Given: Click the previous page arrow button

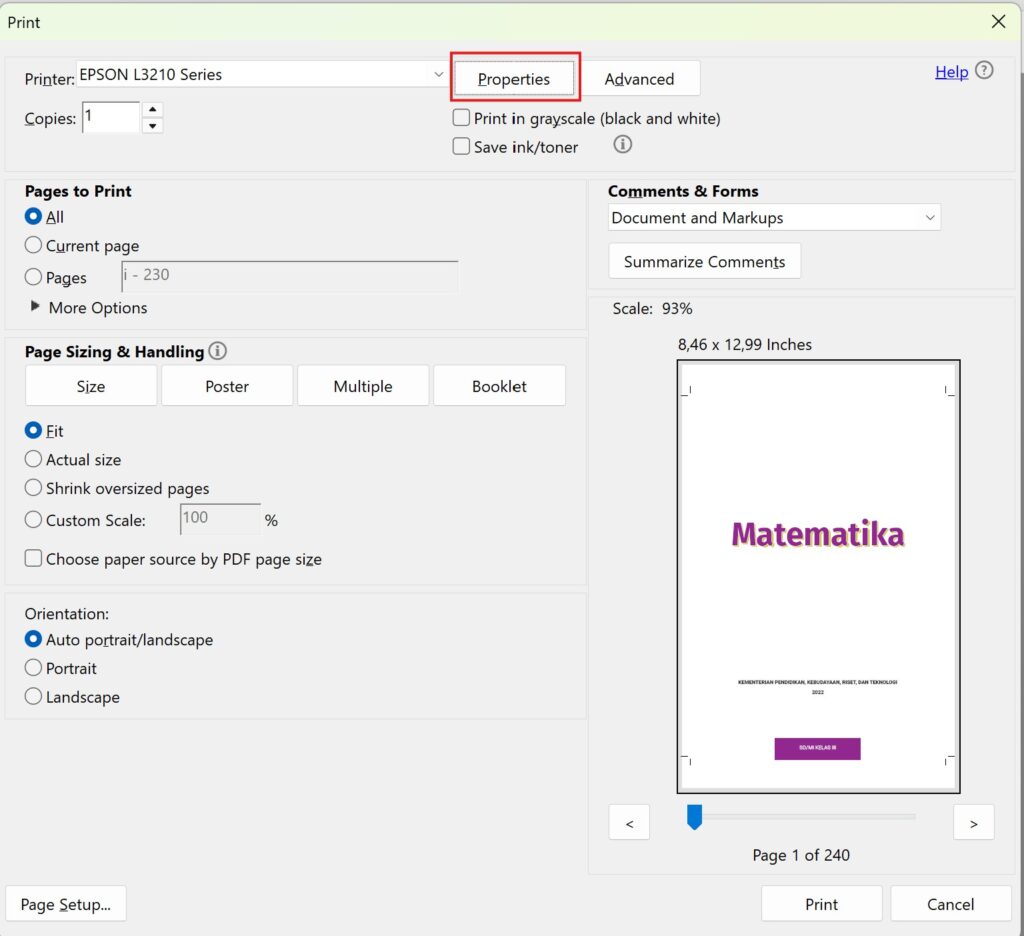Looking at the screenshot, I should pyautogui.click(x=629, y=822).
